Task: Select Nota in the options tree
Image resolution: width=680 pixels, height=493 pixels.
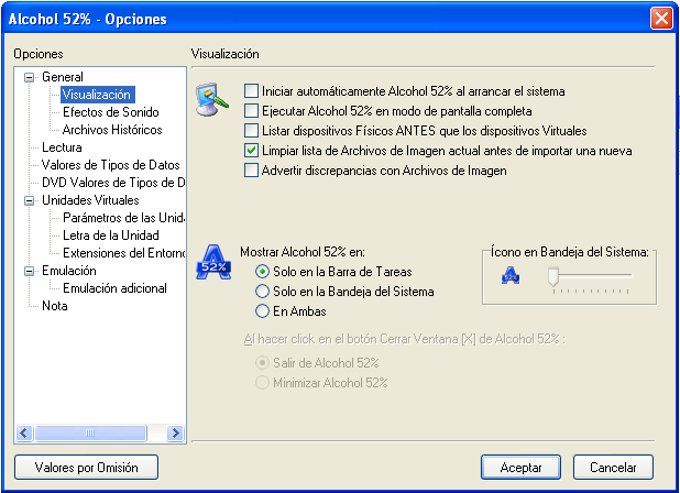Action: click(x=55, y=306)
